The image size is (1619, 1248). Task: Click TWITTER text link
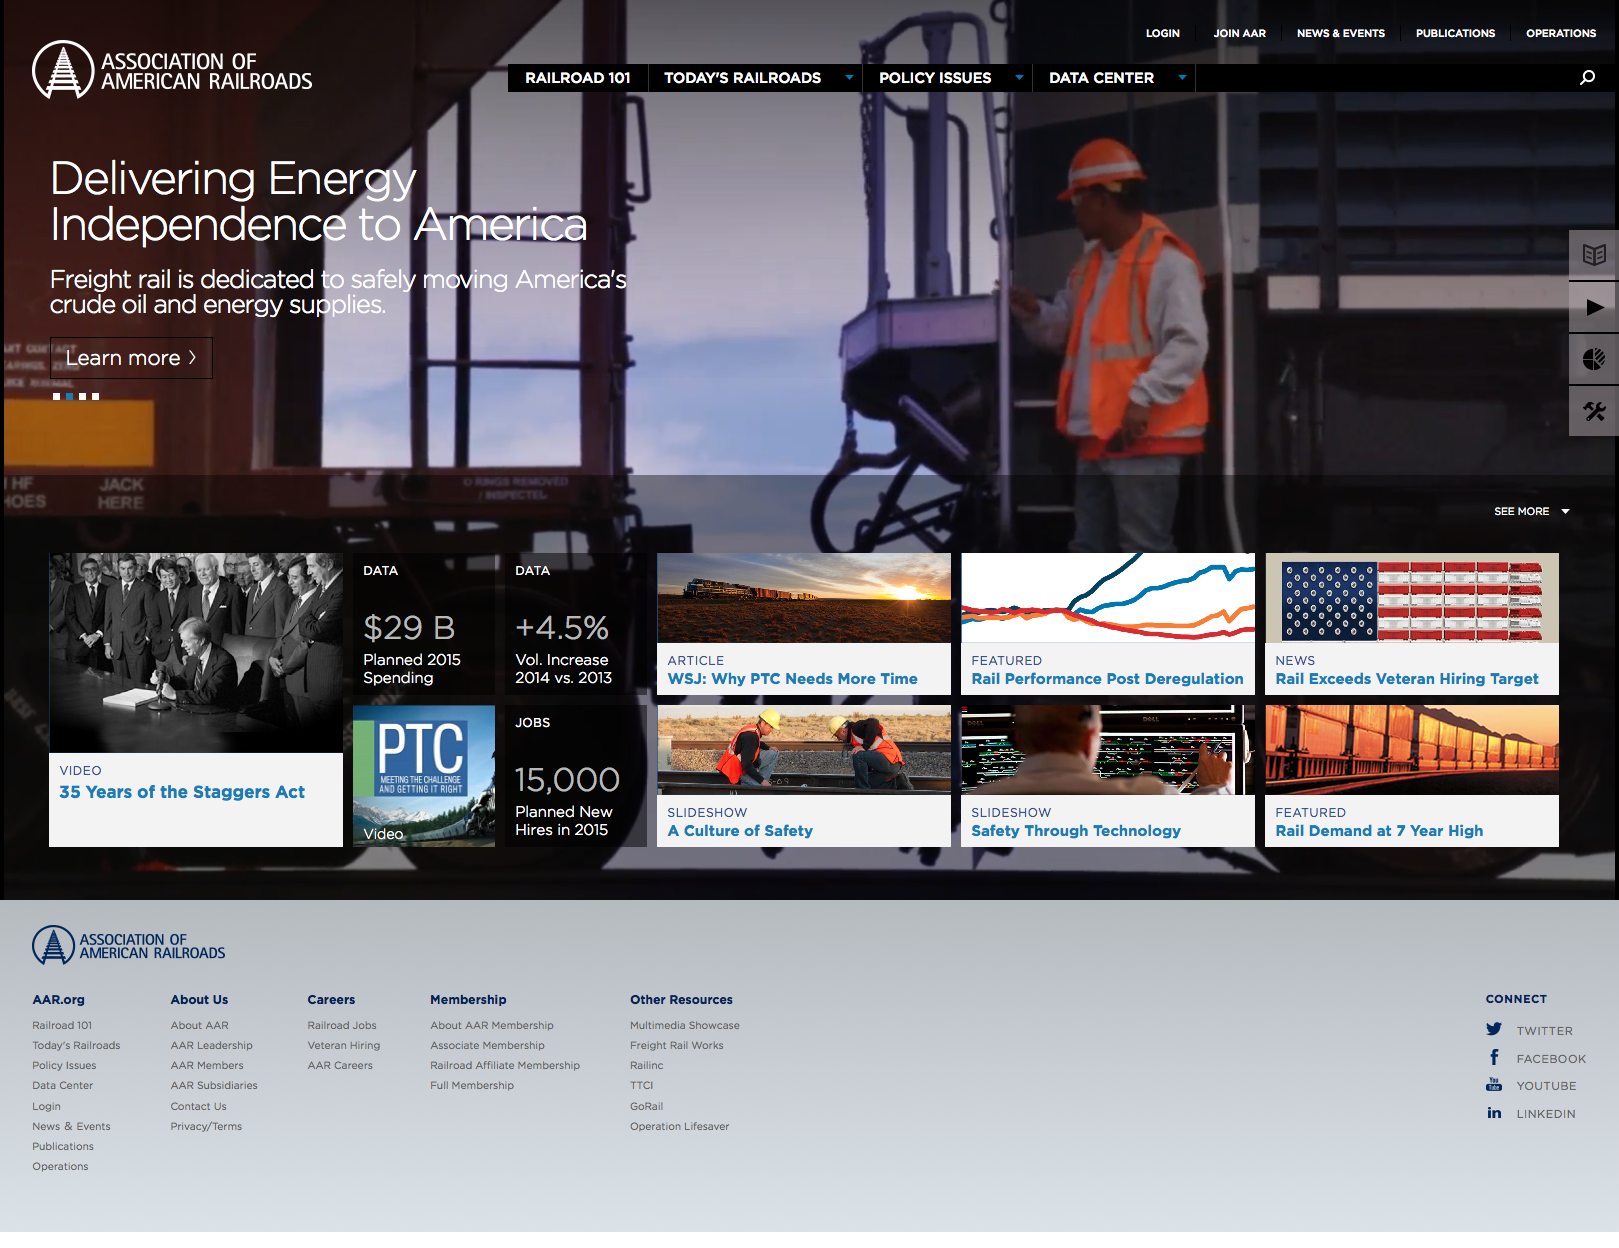click(1545, 1031)
